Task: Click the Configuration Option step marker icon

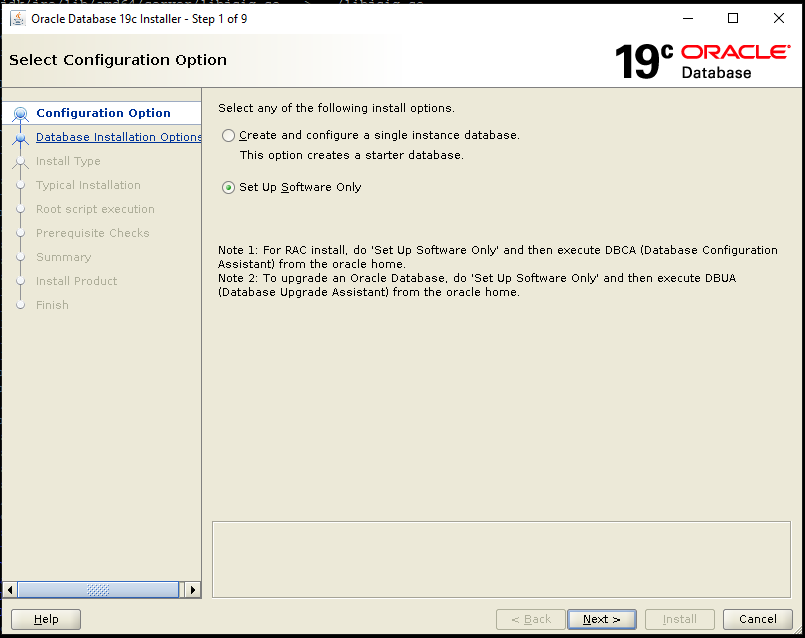Action: 21,113
